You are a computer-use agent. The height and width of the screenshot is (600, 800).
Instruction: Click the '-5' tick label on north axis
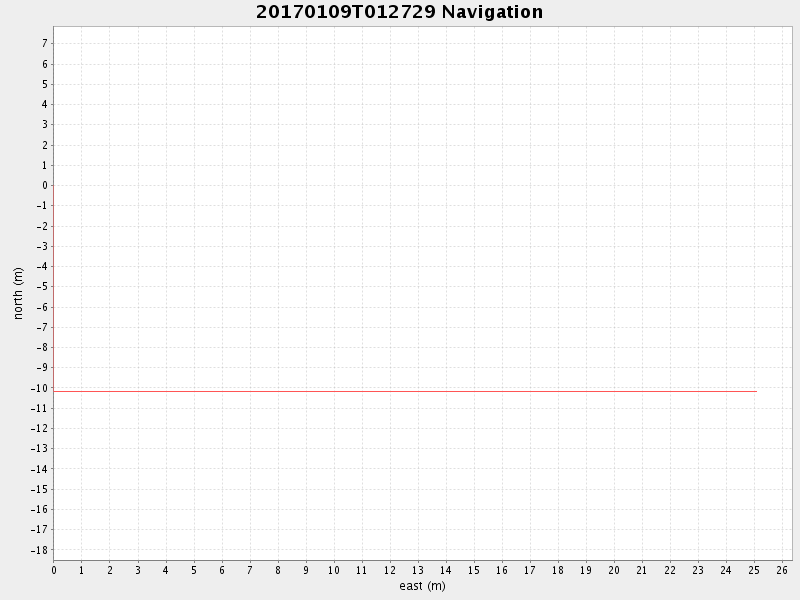coord(43,287)
